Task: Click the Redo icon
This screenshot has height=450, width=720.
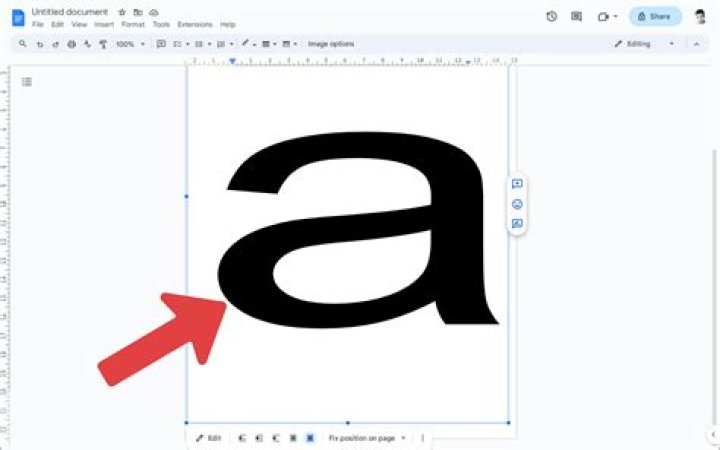Action: click(x=56, y=44)
